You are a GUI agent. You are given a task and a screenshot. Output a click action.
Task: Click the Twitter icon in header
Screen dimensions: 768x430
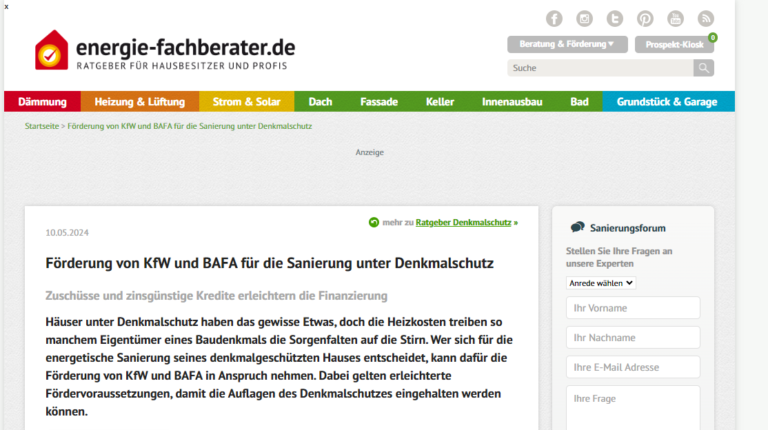point(614,18)
